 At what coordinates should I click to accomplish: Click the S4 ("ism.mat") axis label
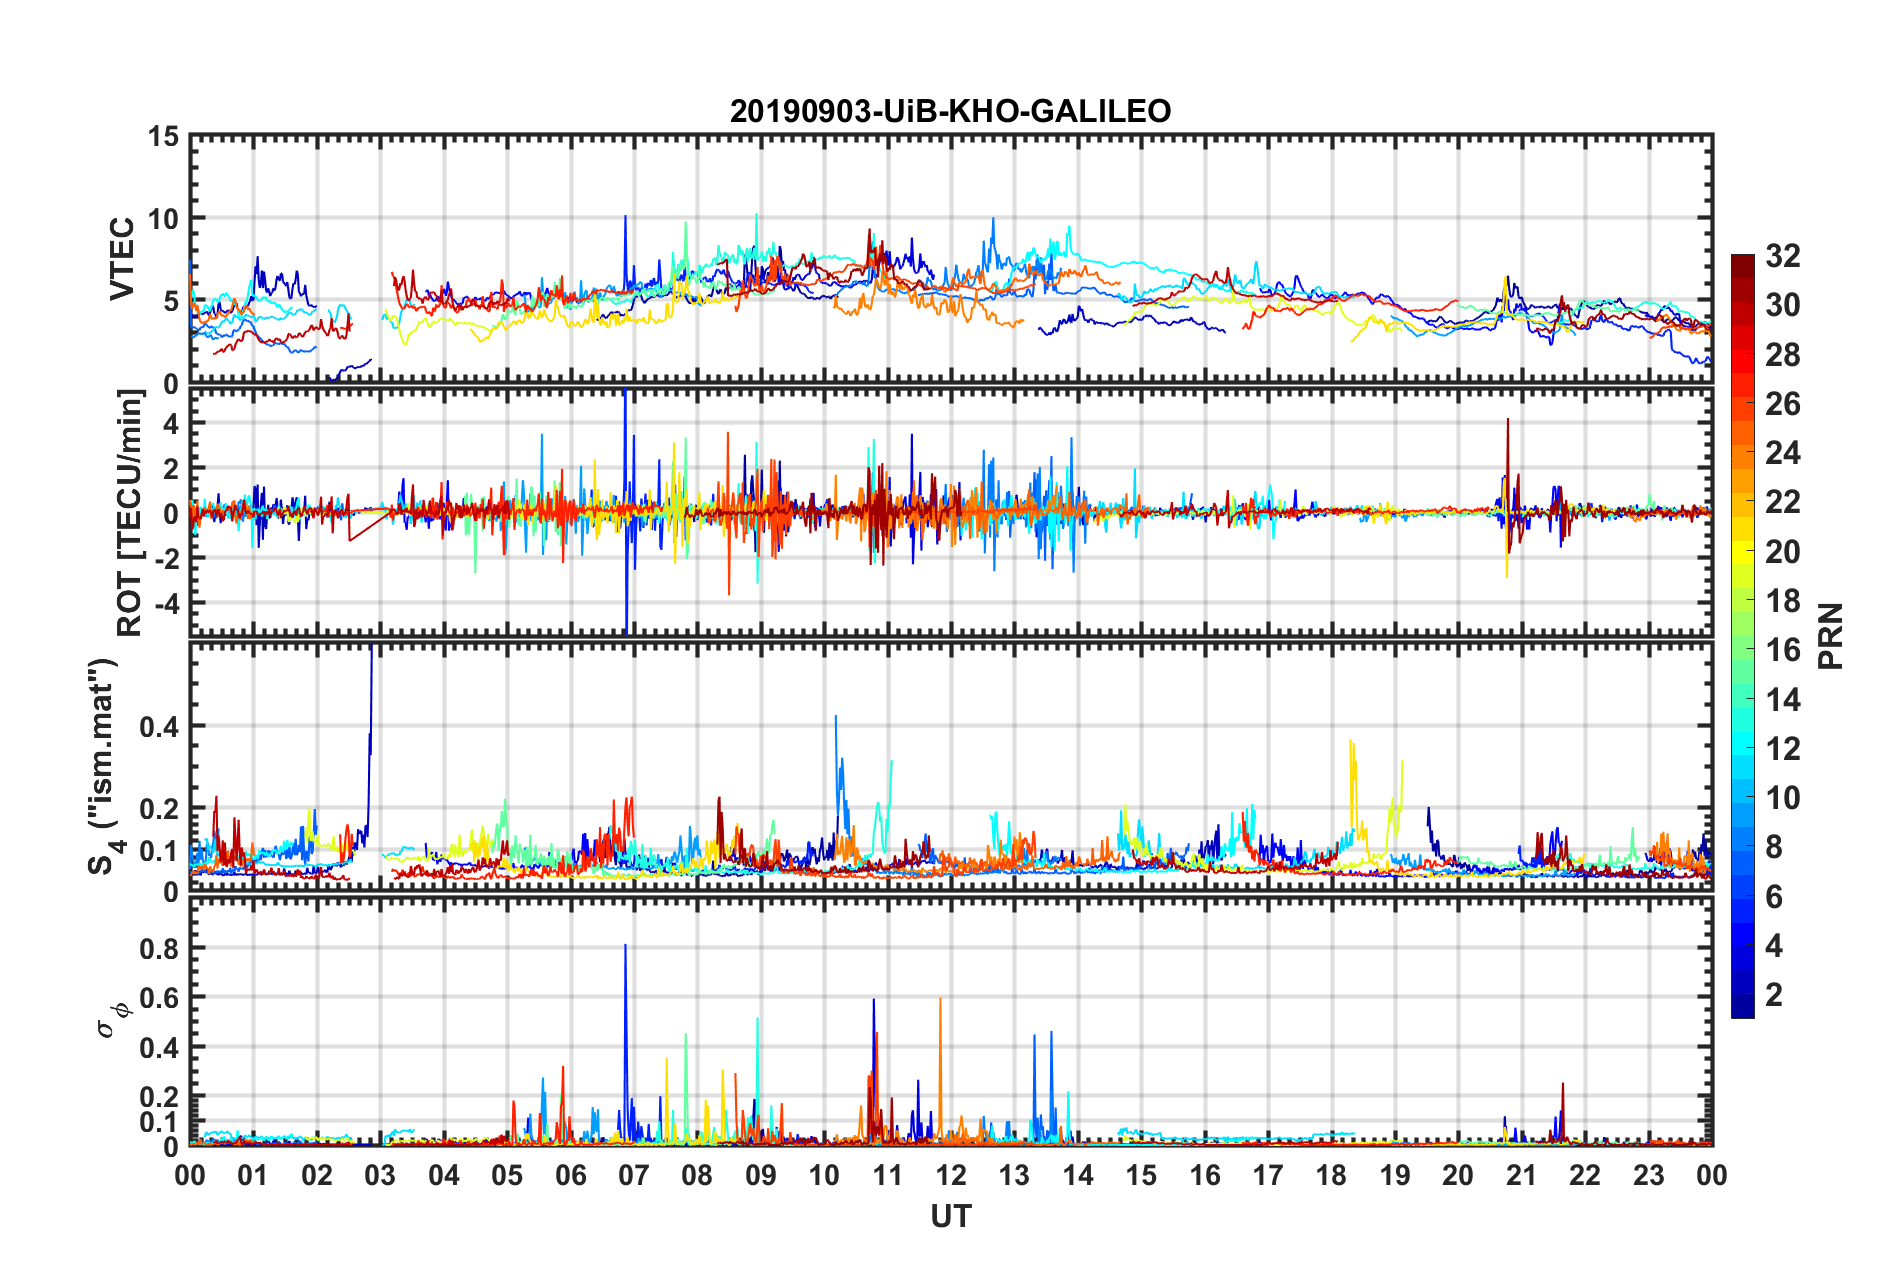[104, 766]
